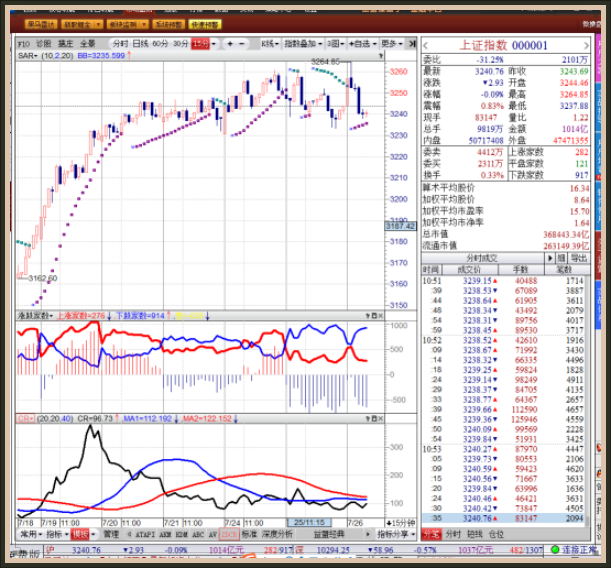Switch chart to 日线 daily period
The height and width of the screenshot is (568, 611).
tap(140, 44)
